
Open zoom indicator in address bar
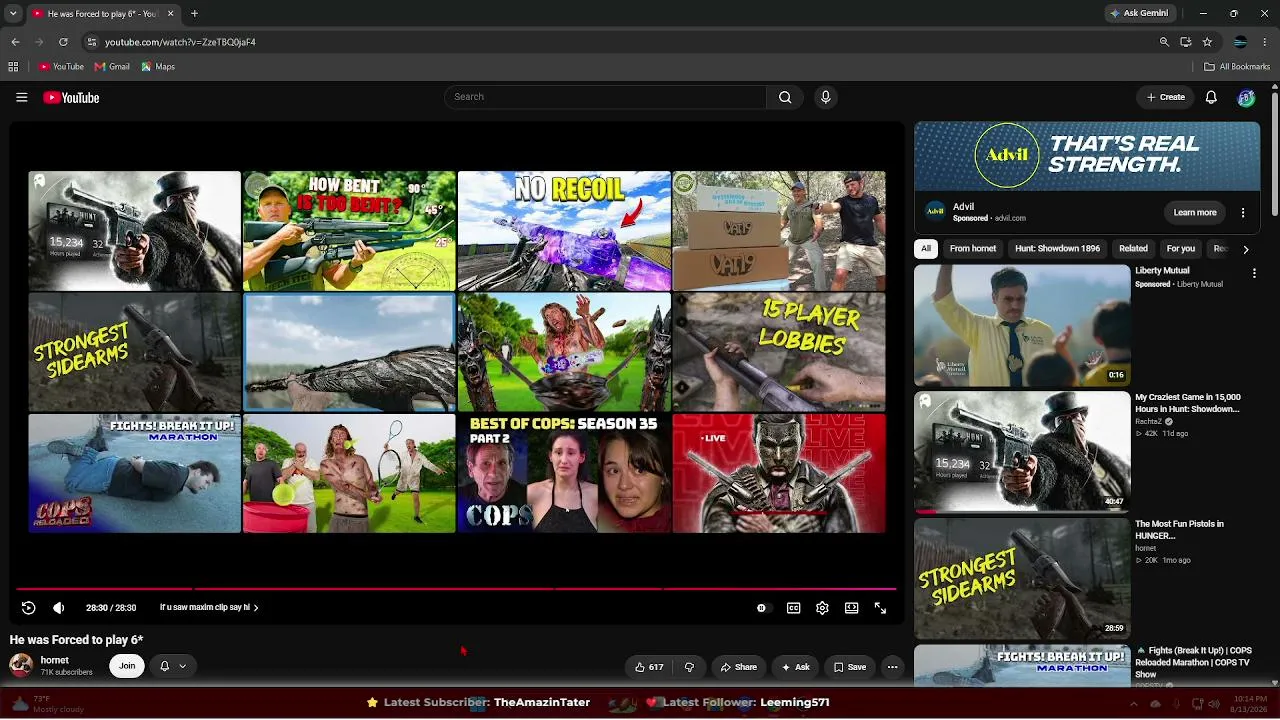click(1164, 42)
